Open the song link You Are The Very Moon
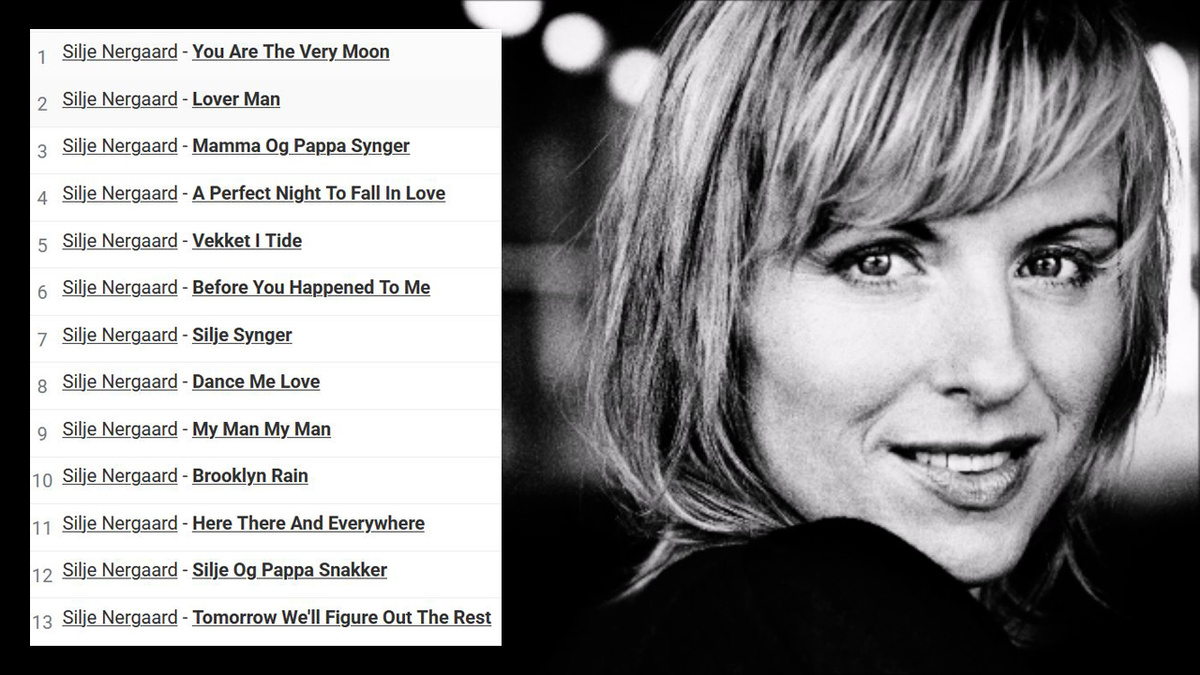Image resolution: width=1200 pixels, height=675 pixels. pyautogui.click(x=291, y=52)
